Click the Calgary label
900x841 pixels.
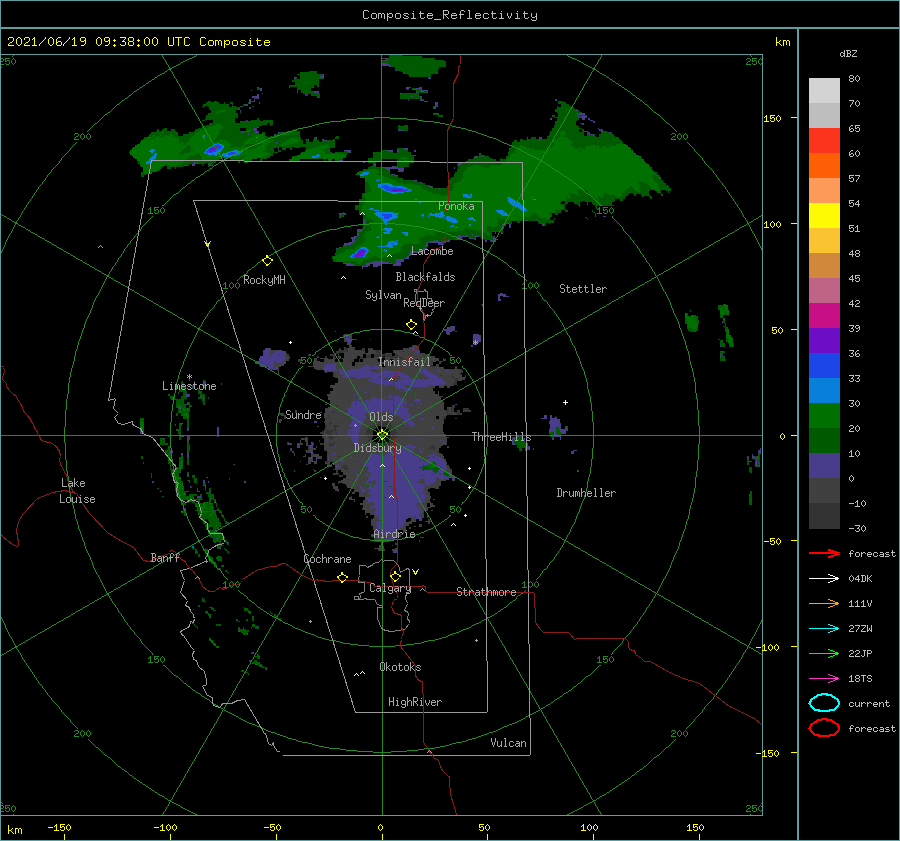pos(390,588)
